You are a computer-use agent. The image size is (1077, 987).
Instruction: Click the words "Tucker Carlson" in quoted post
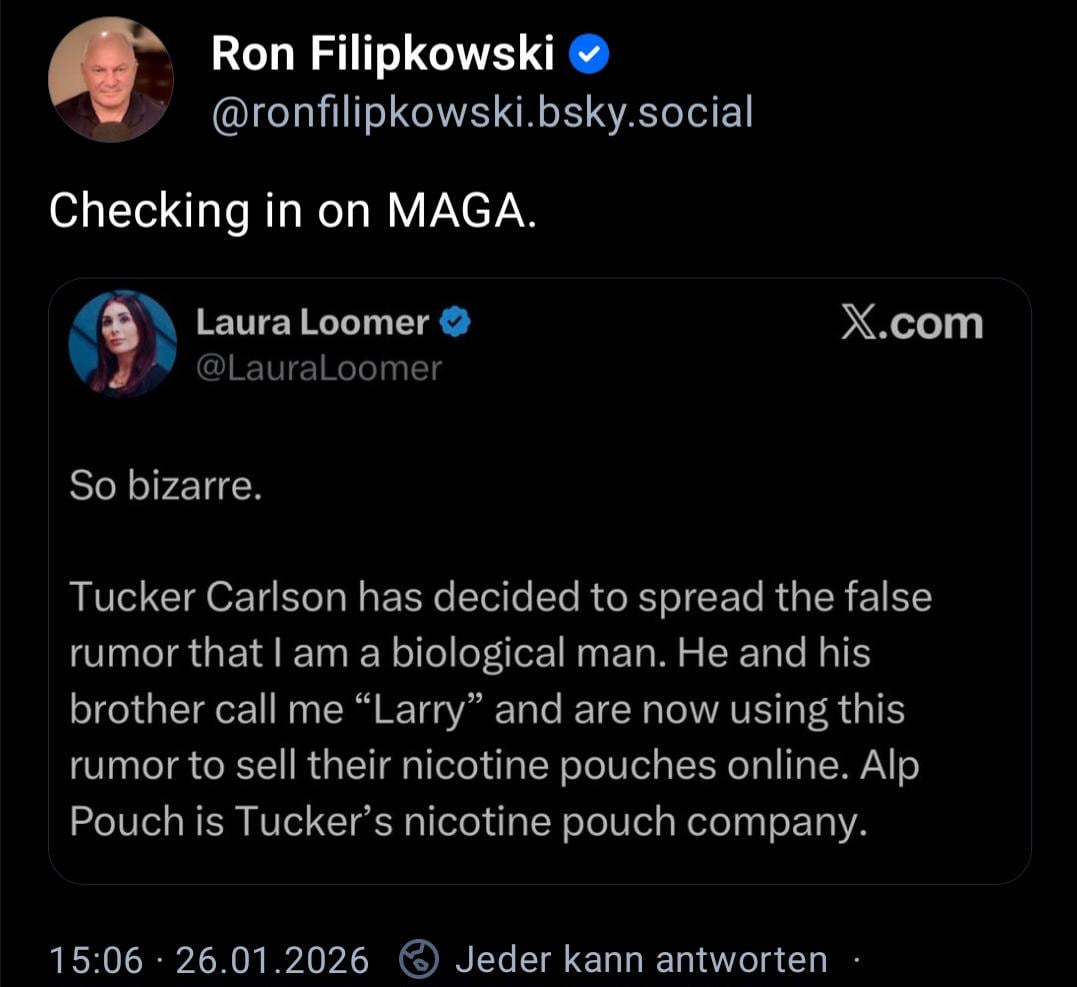pos(208,597)
